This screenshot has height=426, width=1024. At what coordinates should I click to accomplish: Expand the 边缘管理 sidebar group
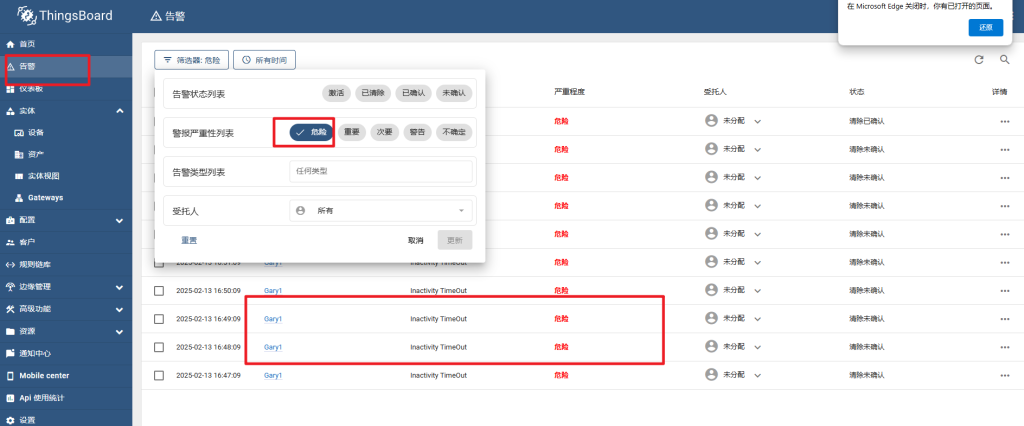tap(120, 287)
